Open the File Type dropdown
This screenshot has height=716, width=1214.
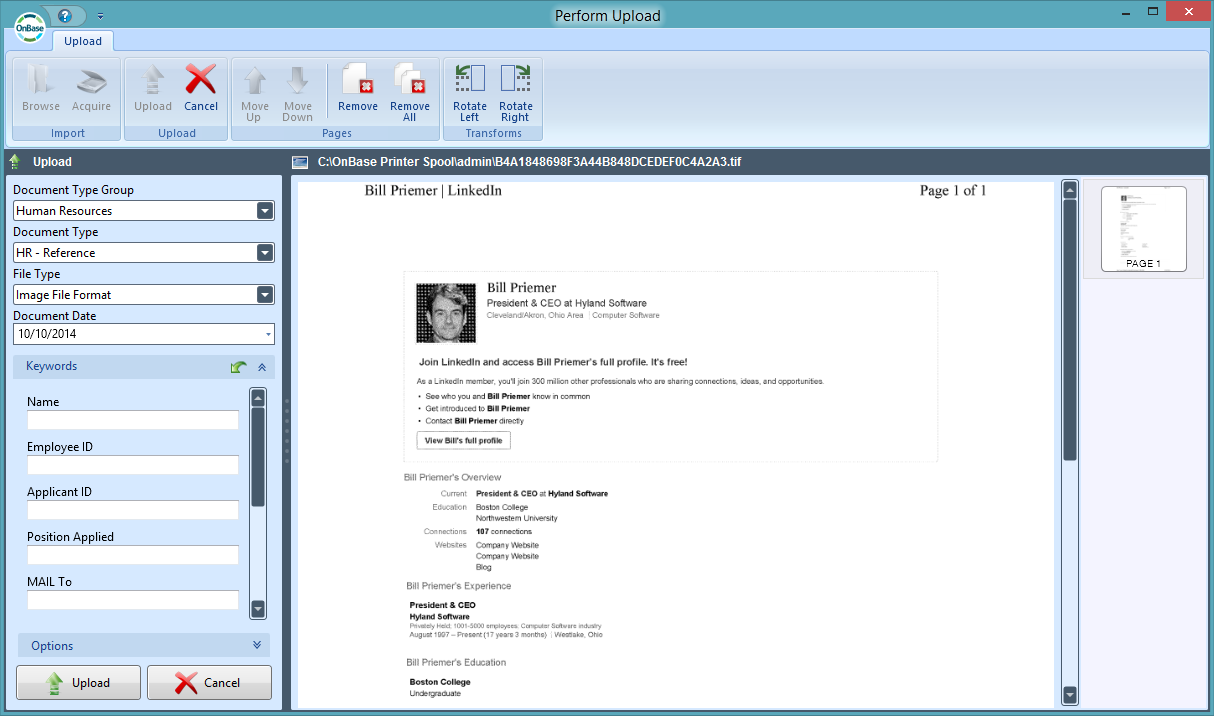[x=265, y=295]
